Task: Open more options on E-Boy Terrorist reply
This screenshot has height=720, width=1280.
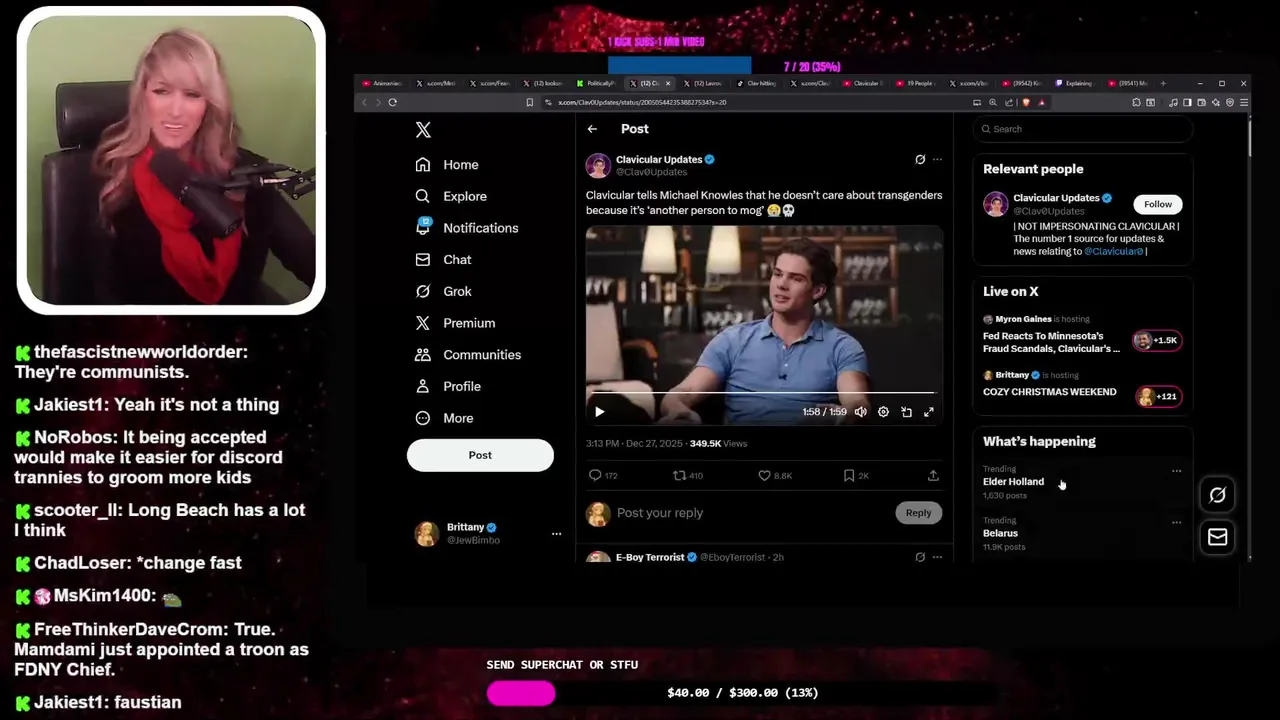Action: click(x=937, y=557)
